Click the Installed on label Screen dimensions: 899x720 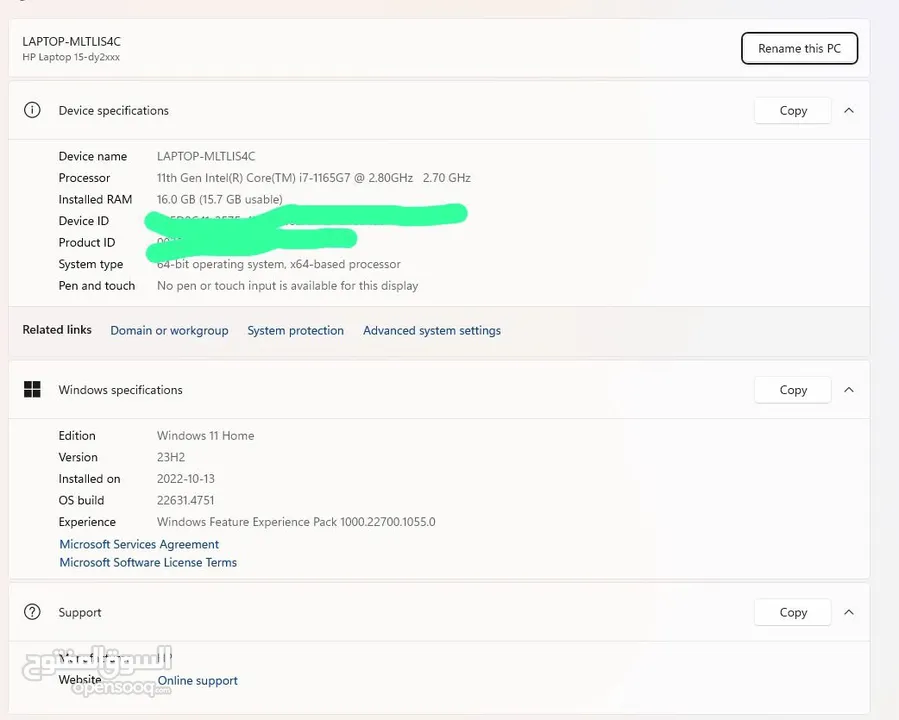point(89,479)
